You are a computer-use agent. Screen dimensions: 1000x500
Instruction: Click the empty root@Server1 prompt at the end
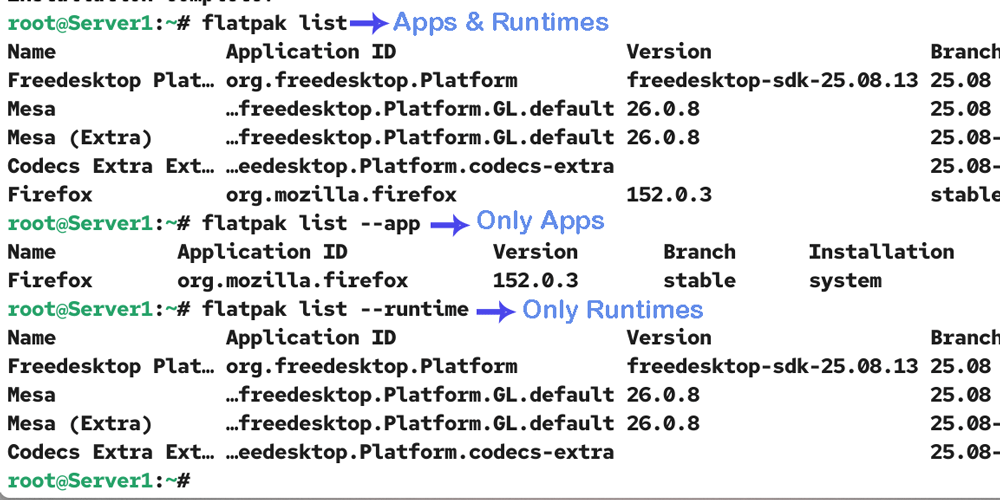tap(99, 480)
